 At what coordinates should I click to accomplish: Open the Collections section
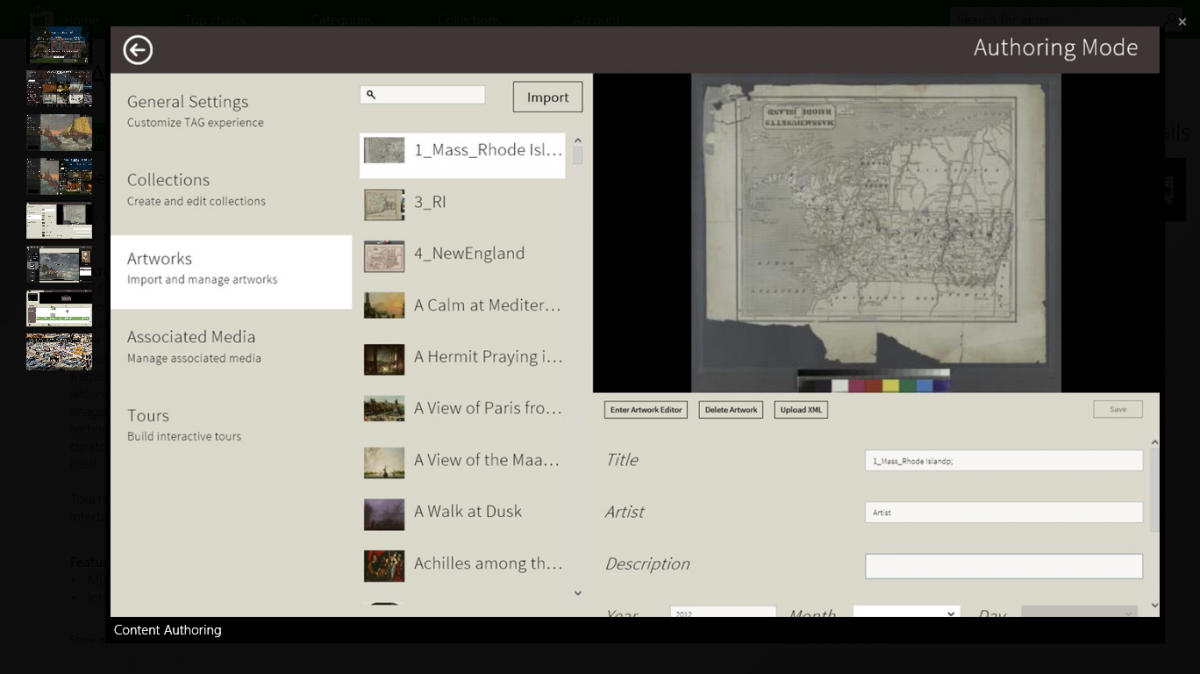[x=231, y=189]
